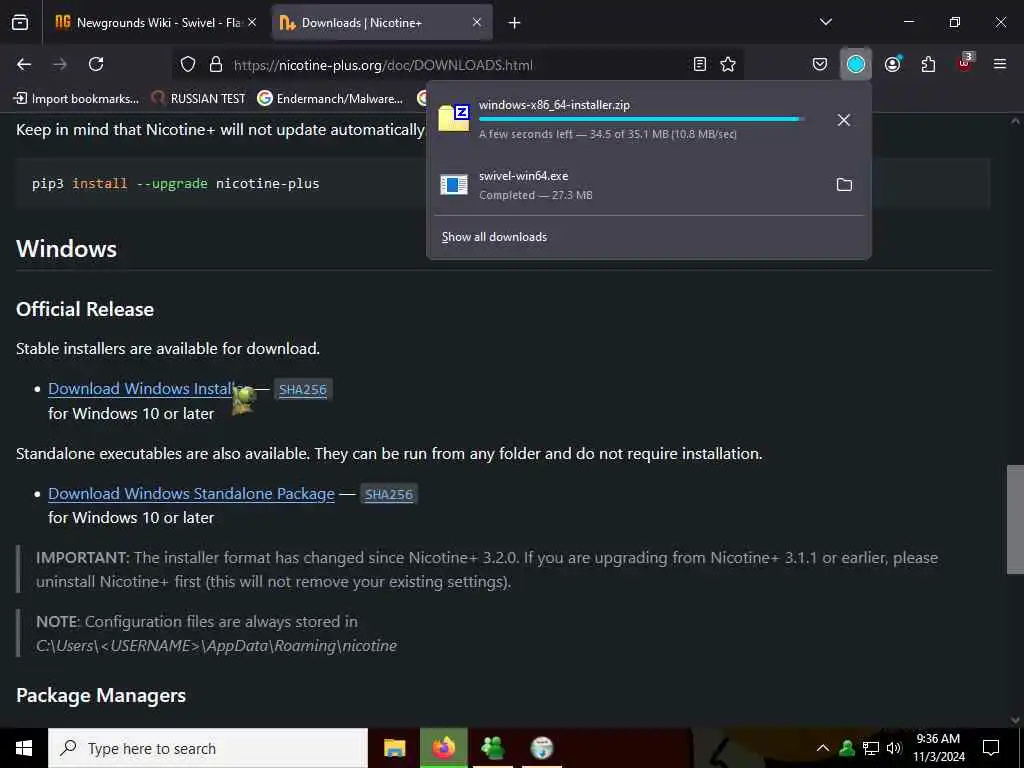This screenshot has width=1024, height=768.
Task: Click Firefox icon in taskbar
Action: pos(443,748)
